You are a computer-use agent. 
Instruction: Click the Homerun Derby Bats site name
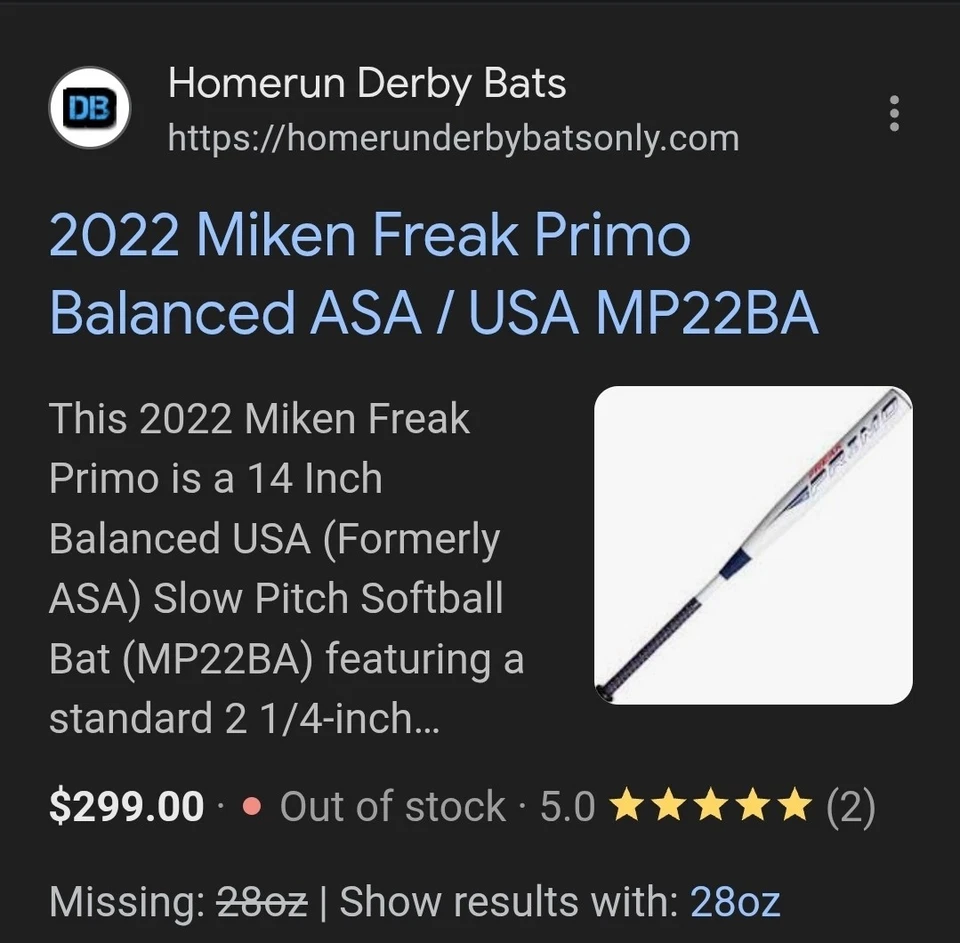tap(366, 83)
